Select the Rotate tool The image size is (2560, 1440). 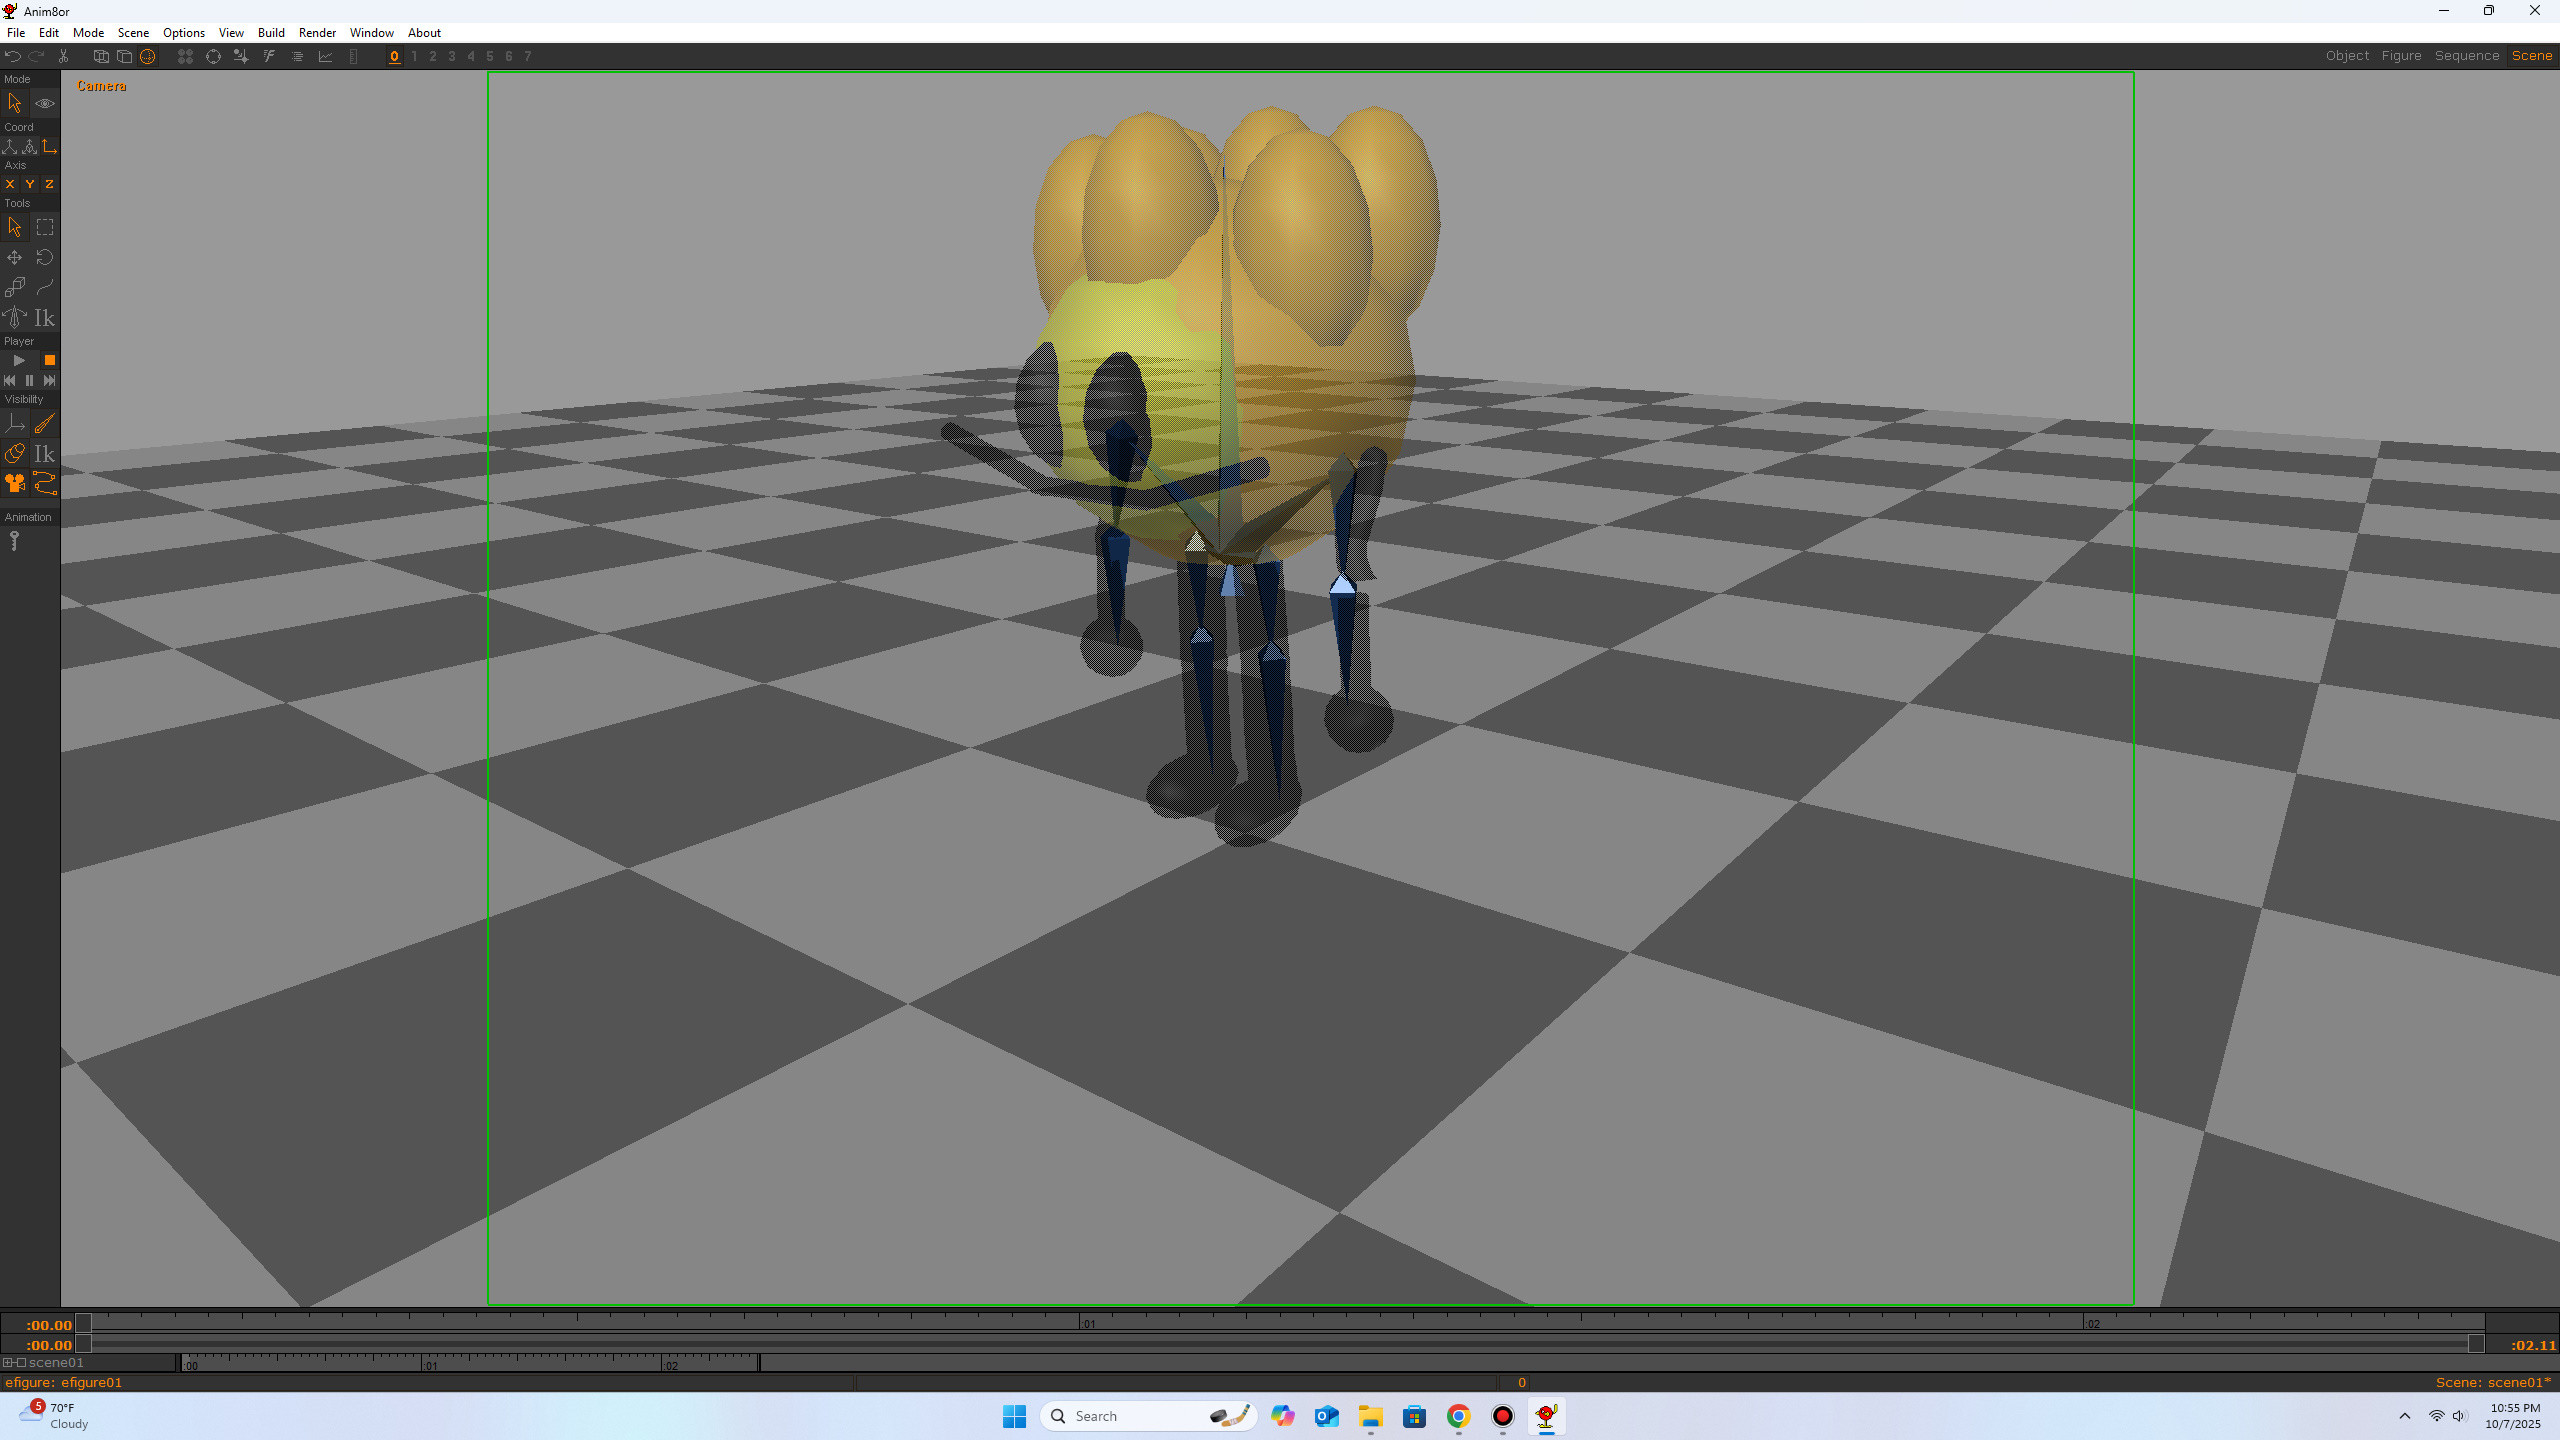[44, 257]
